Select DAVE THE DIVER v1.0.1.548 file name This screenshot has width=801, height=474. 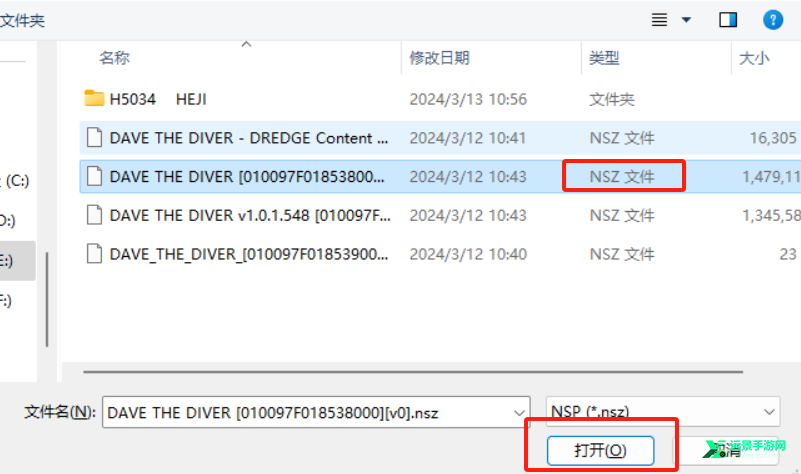click(250, 216)
